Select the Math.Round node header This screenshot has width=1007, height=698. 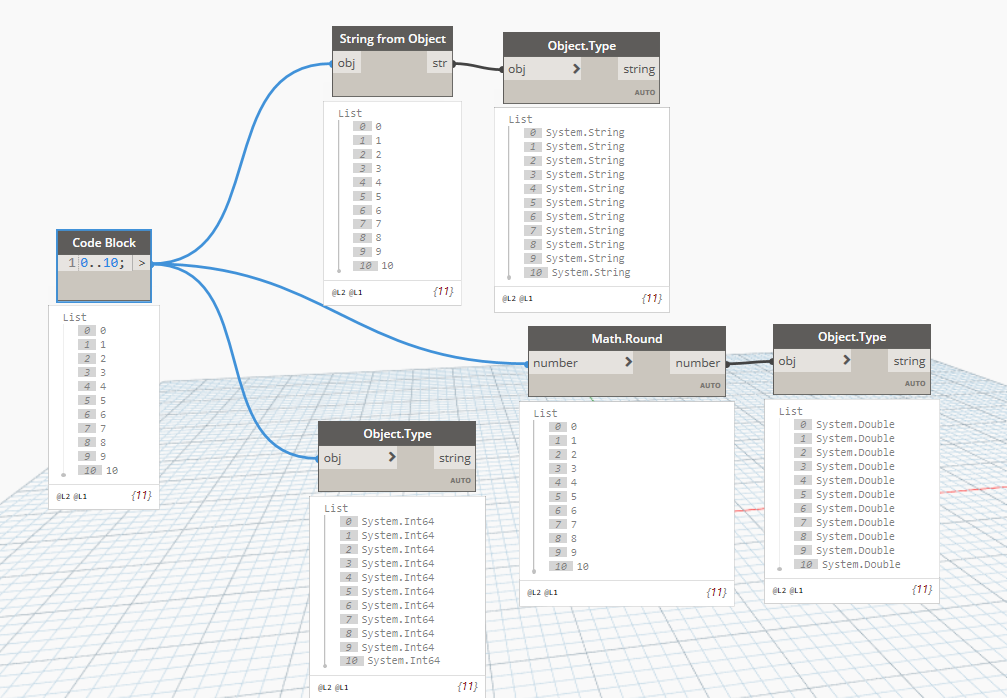tap(626, 338)
